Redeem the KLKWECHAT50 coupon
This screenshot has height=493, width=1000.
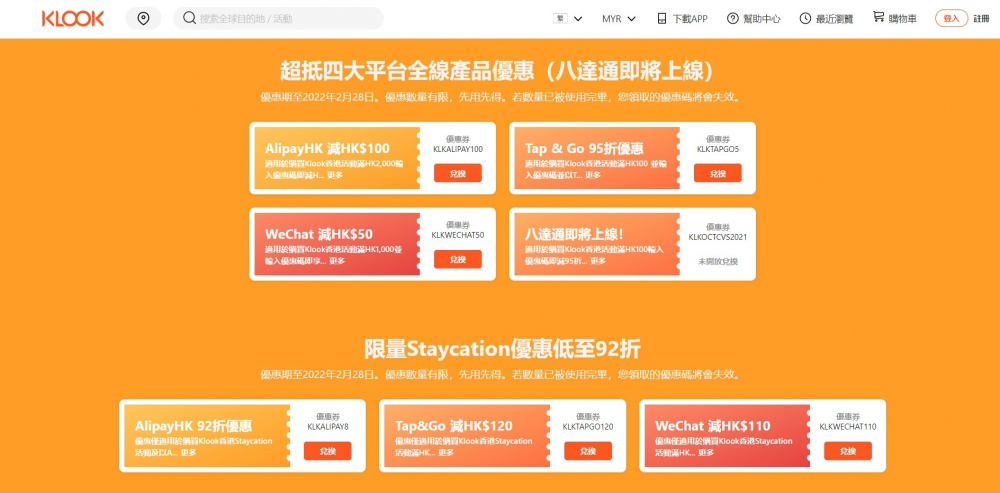pyautogui.click(x=458, y=259)
